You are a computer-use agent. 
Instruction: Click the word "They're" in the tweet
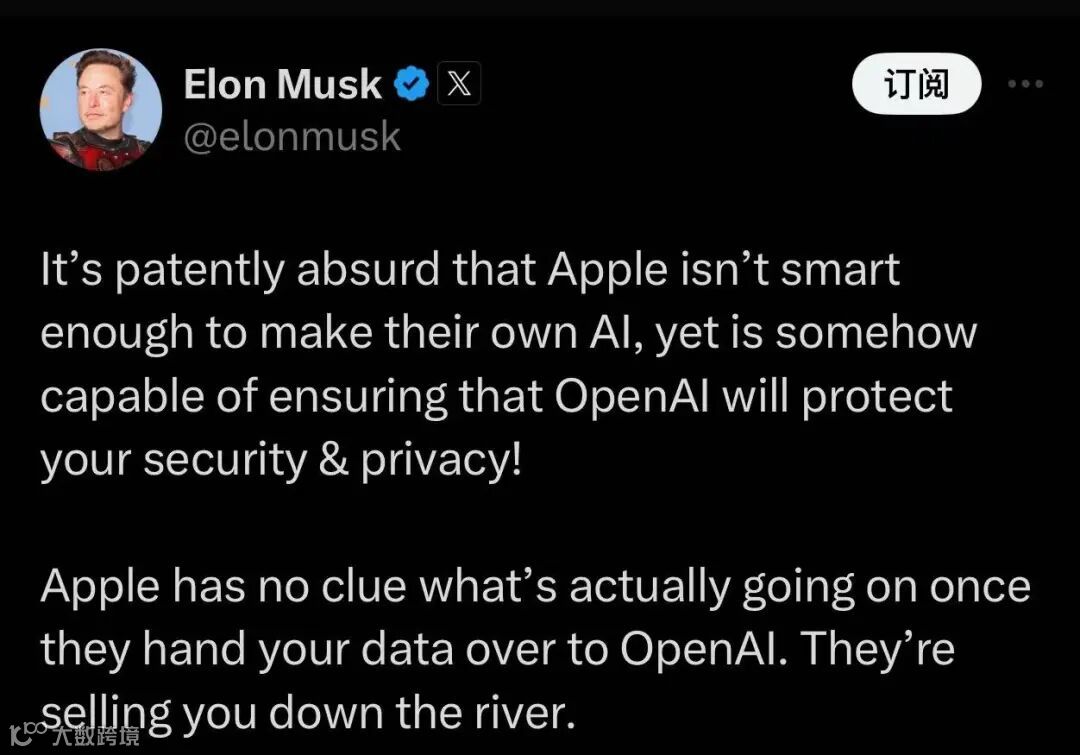click(x=878, y=649)
